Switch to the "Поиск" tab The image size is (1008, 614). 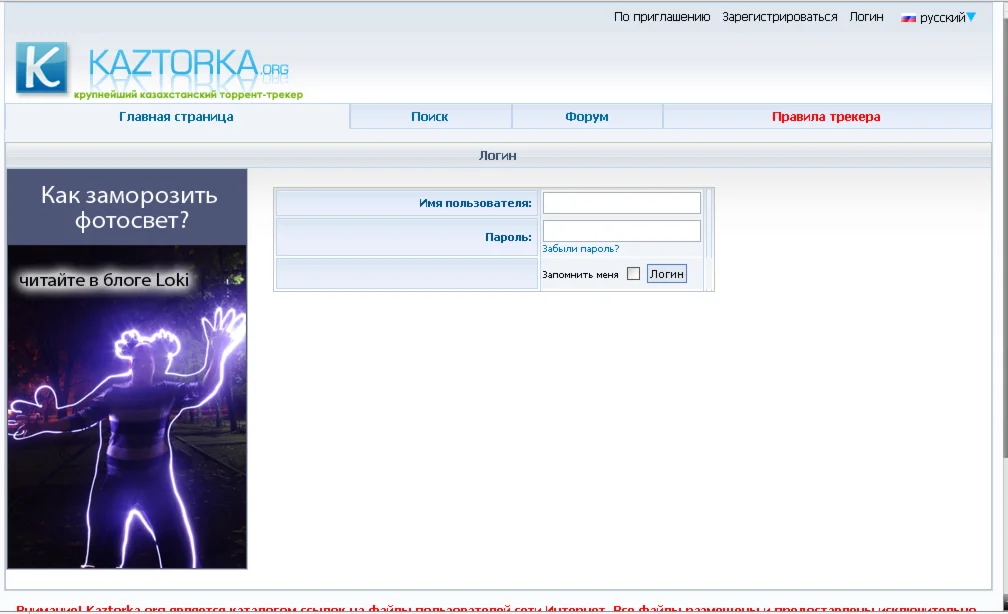pos(430,116)
